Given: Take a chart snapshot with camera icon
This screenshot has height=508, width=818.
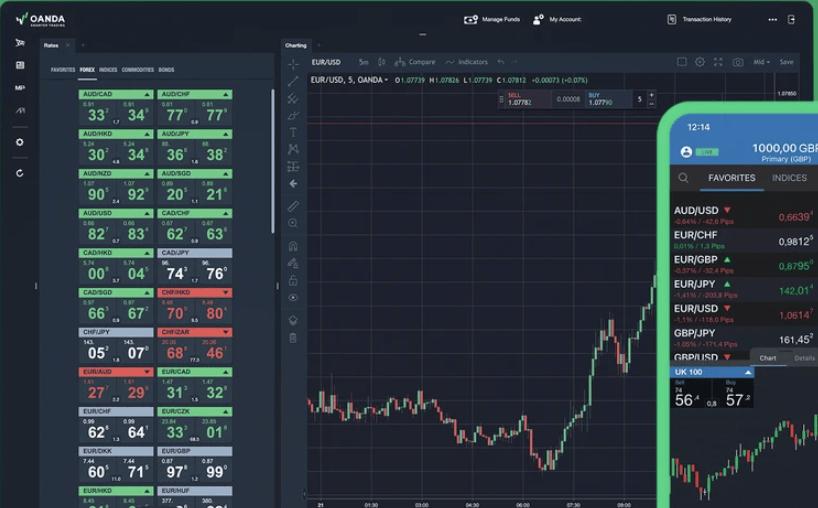Looking at the screenshot, I should pos(738,62).
